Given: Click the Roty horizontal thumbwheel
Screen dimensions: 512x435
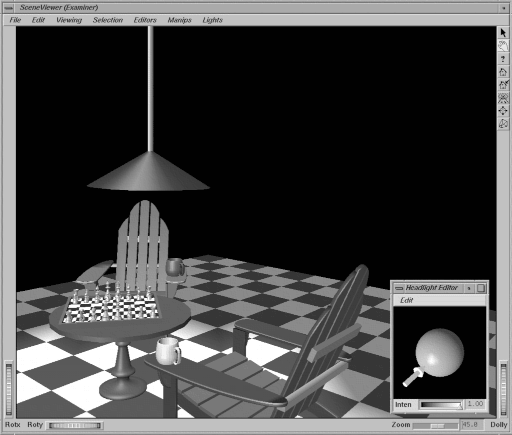Looking at the screenshot, I should tap(75, 425).
